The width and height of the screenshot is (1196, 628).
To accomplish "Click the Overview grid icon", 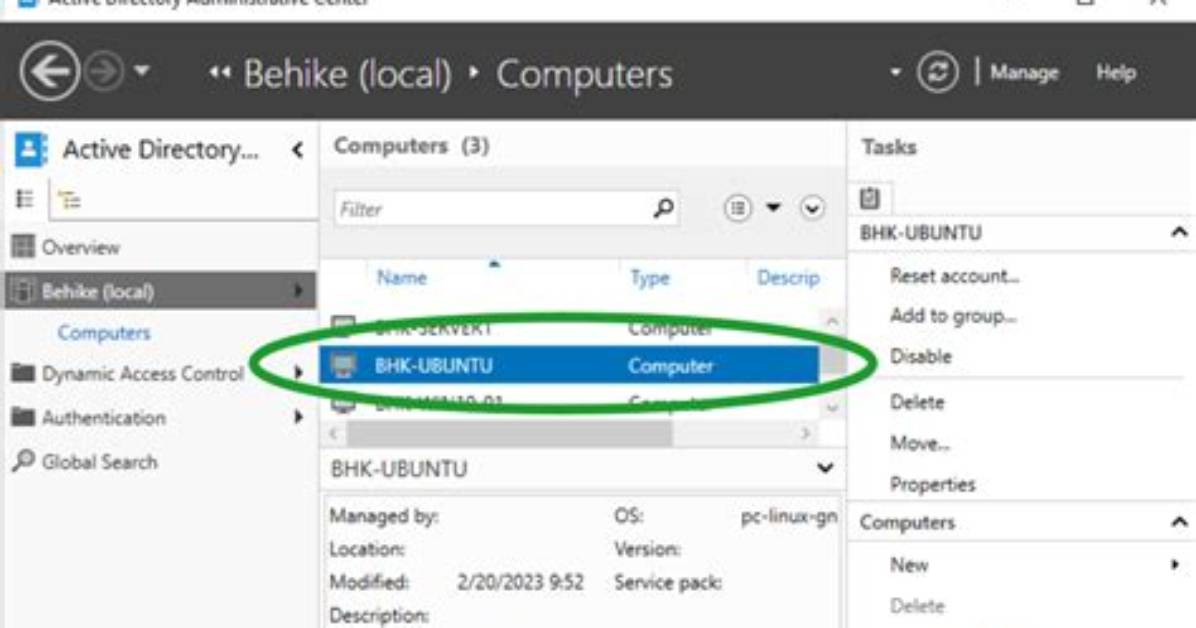I will click(x=23, y=246).
